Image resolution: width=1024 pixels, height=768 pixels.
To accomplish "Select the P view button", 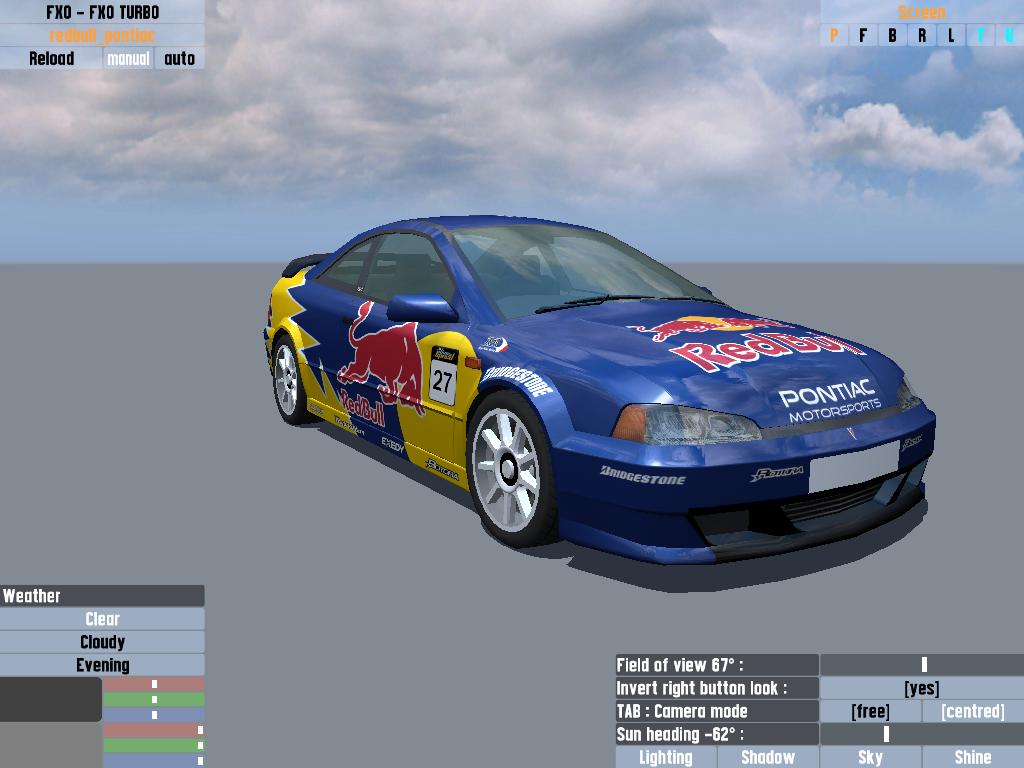I will pos(834,35).
